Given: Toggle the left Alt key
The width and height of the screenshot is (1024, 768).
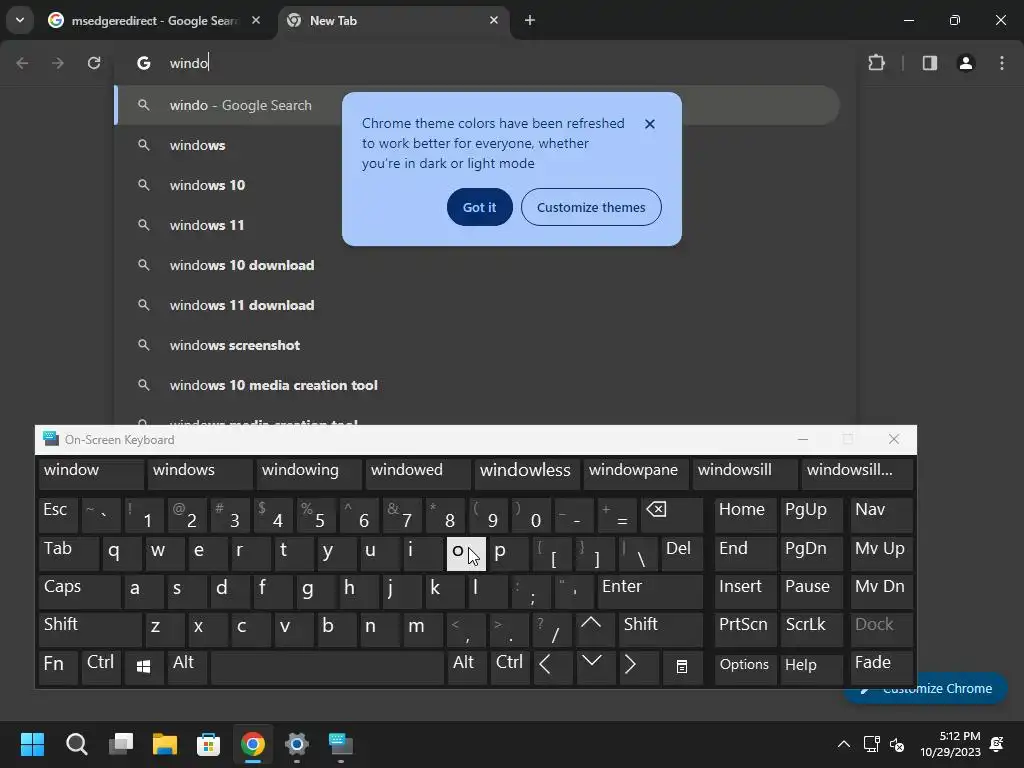Looking at the screenshot, I should pyautogui.click(x=187, y=666).
